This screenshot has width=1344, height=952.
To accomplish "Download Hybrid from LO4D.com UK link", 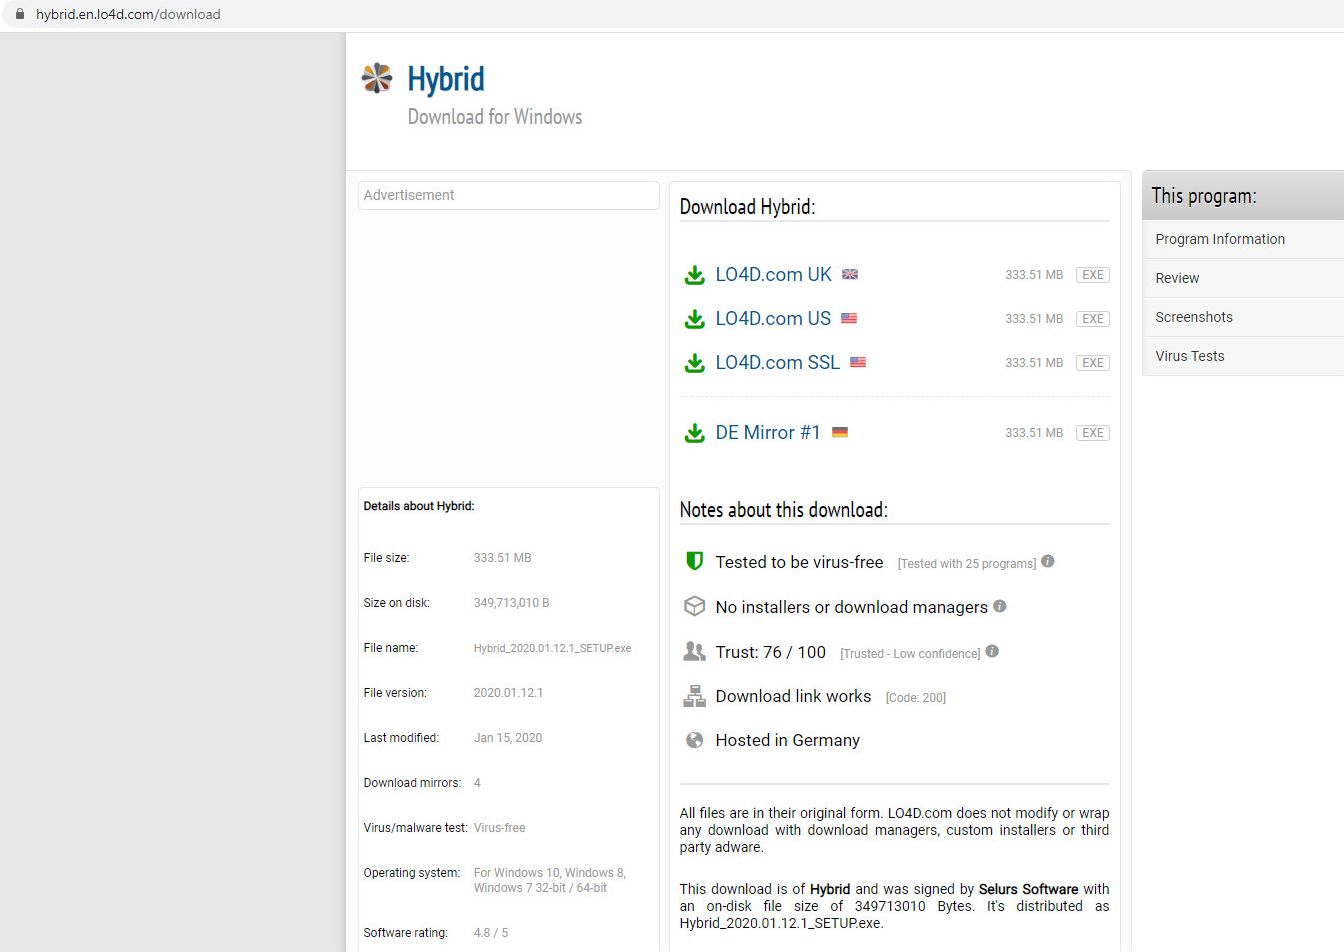I will pos(773,274).
